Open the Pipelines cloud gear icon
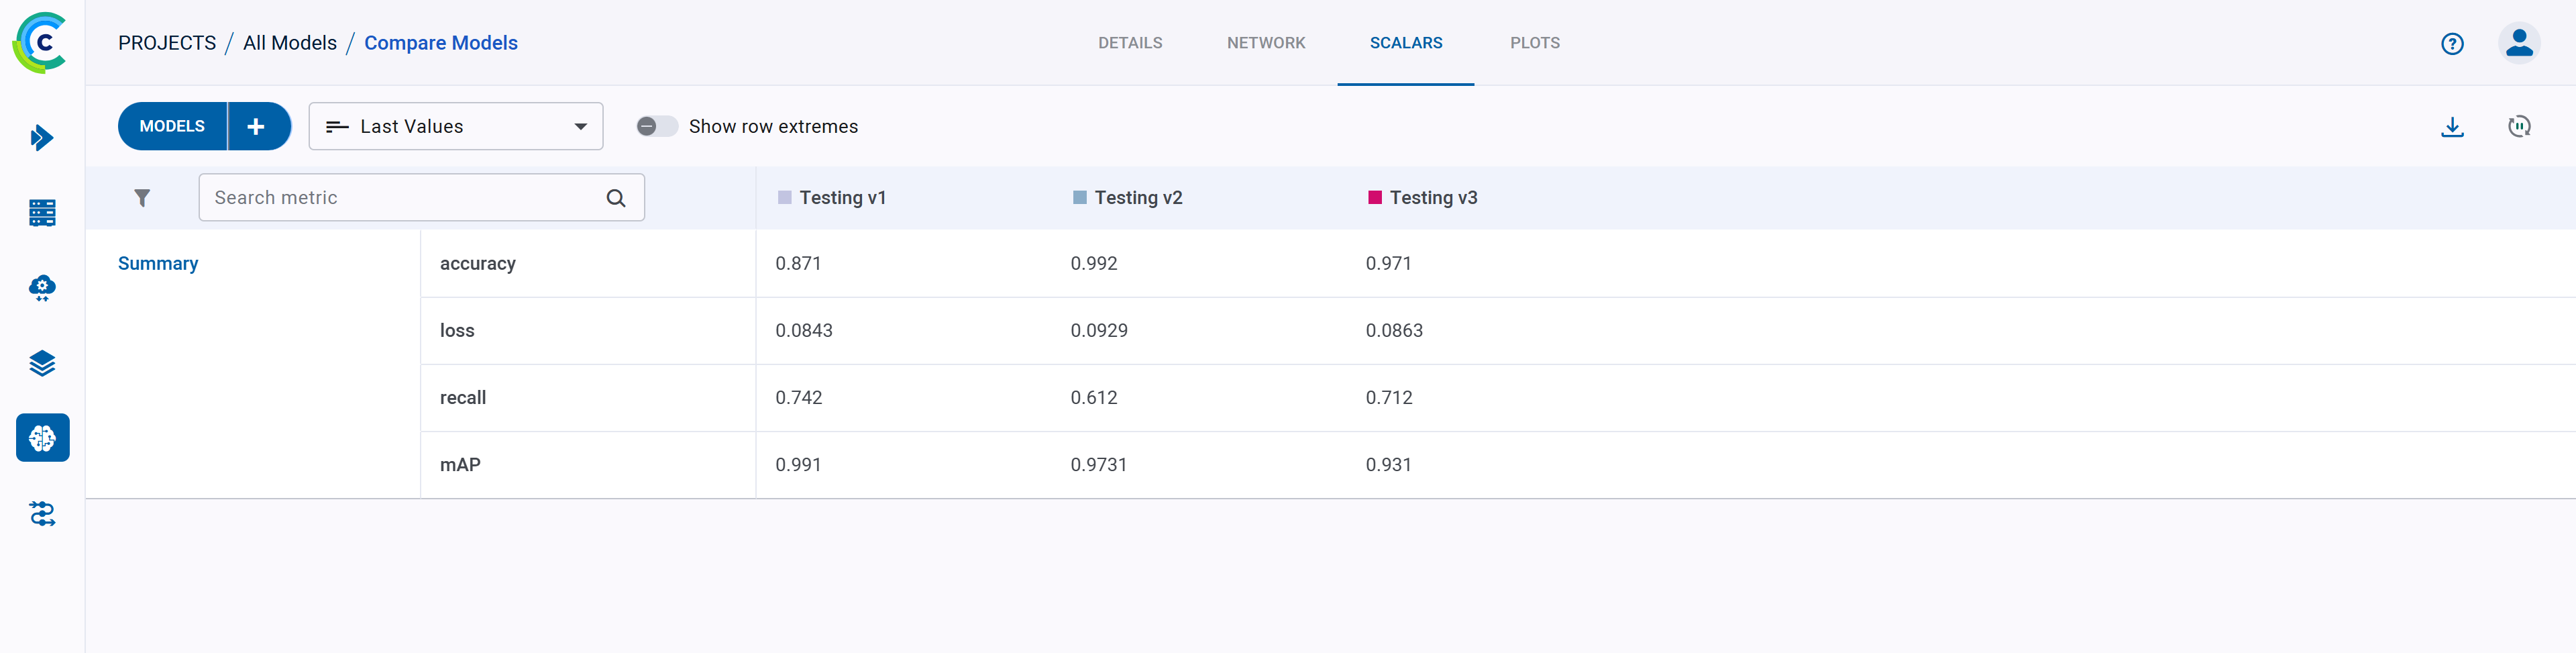Image resolution: width=2576 pixels, height=653 pixels. (x=42, y=288)
